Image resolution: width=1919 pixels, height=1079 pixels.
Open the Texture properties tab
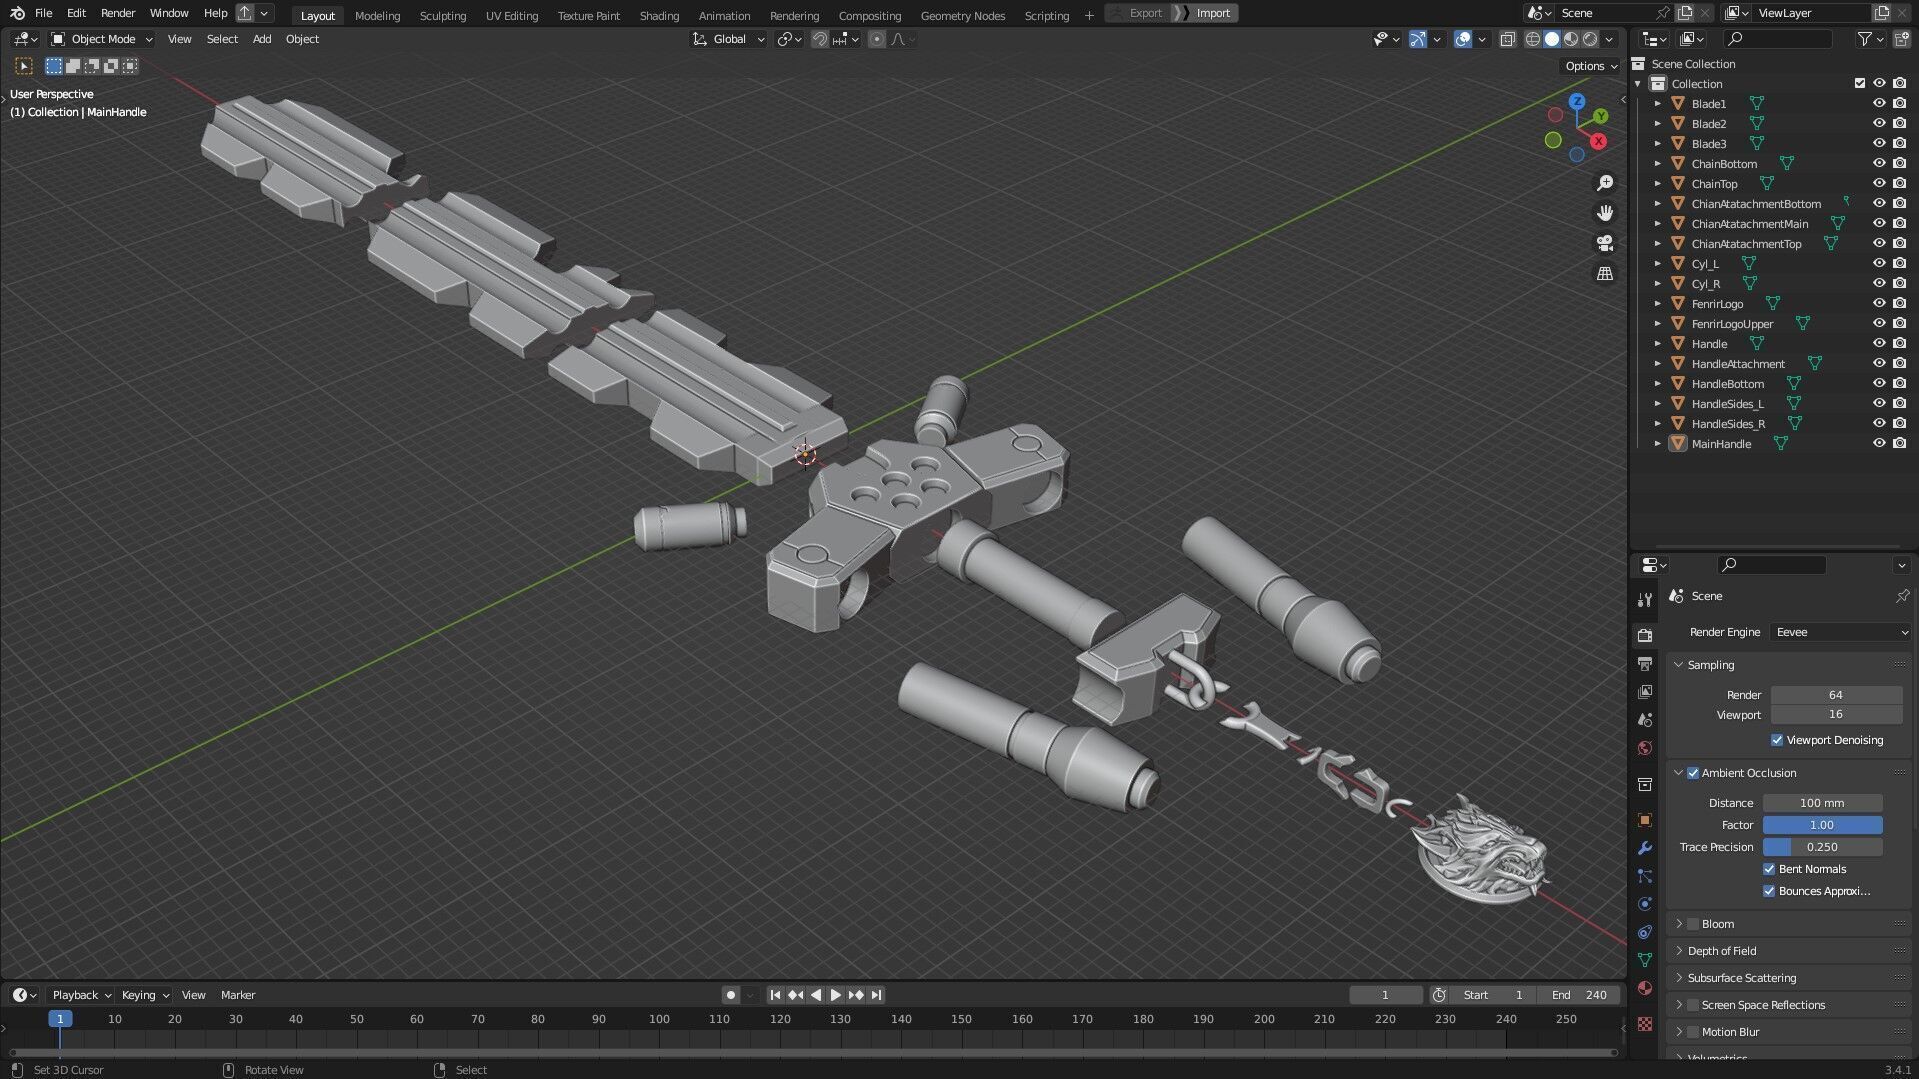pyautogui.click(x=1645, y=1024)
